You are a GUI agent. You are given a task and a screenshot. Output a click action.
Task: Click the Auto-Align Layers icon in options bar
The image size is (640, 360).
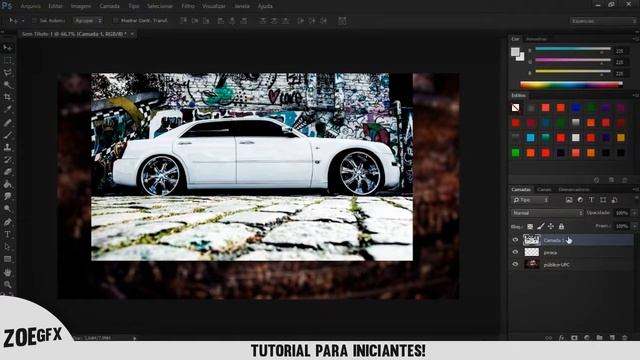coord(342,20)
